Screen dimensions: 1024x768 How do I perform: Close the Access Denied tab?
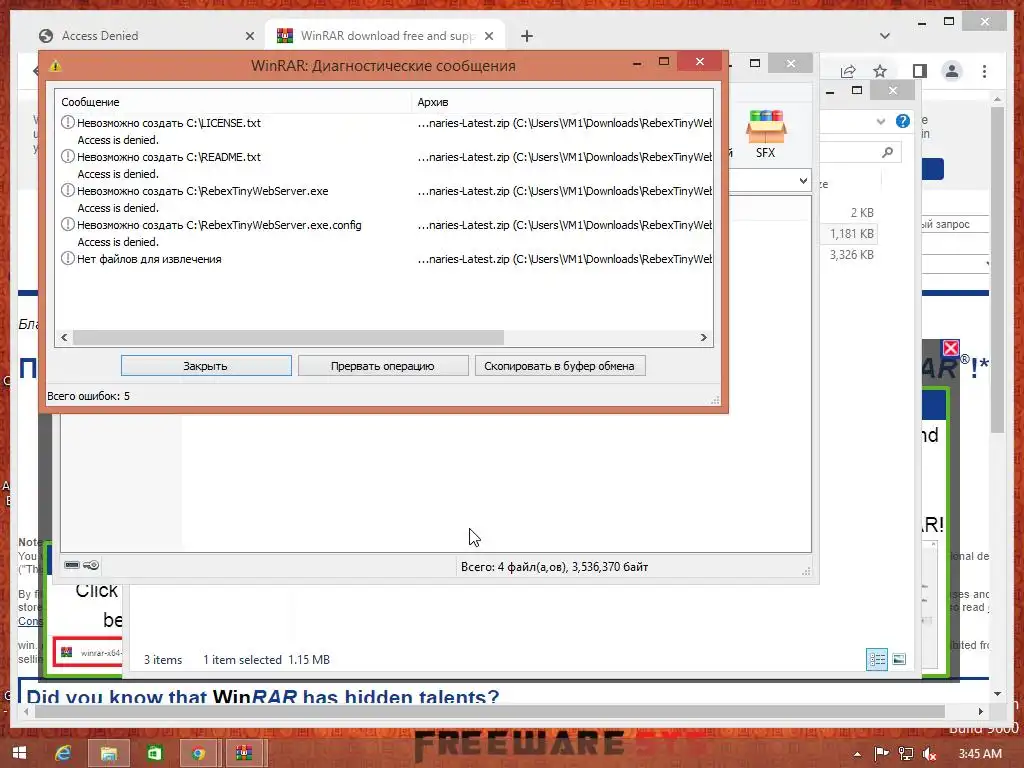249,36
